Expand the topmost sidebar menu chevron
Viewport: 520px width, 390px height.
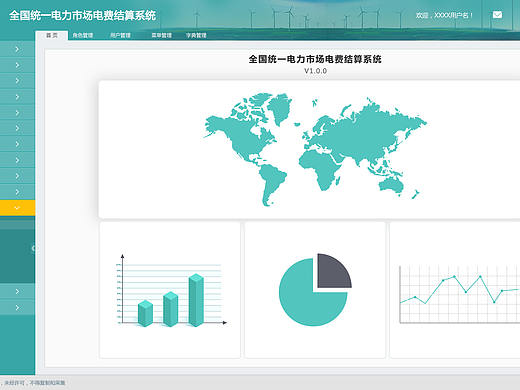coord(17,49)
